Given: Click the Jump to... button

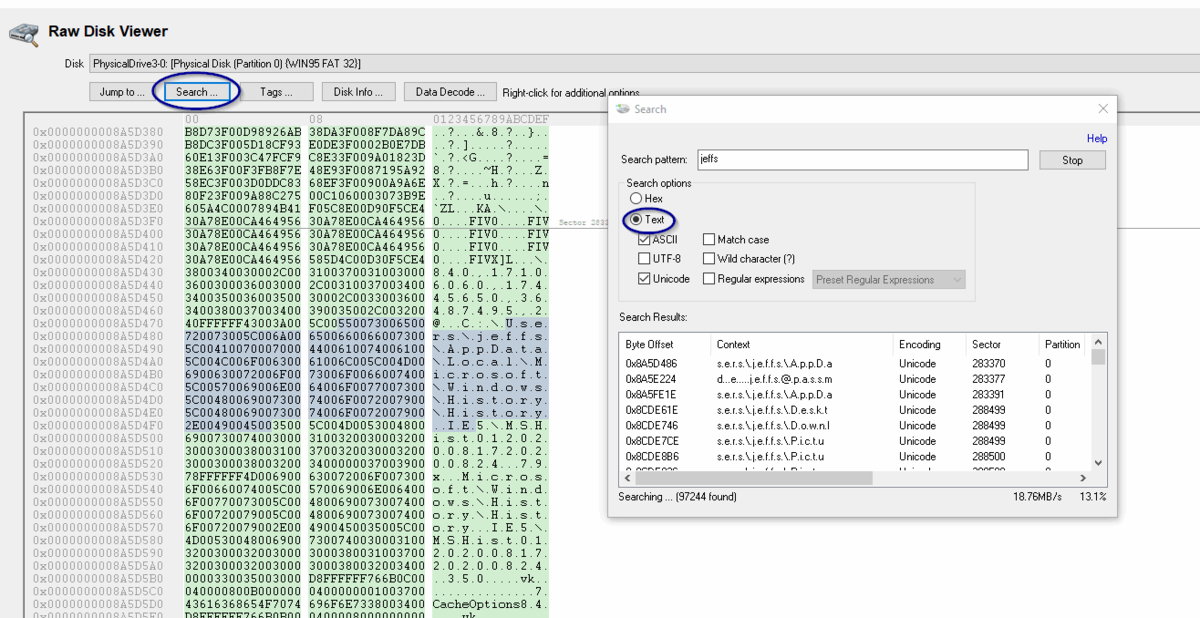Looking at the screenshot, I should [122, 92].
